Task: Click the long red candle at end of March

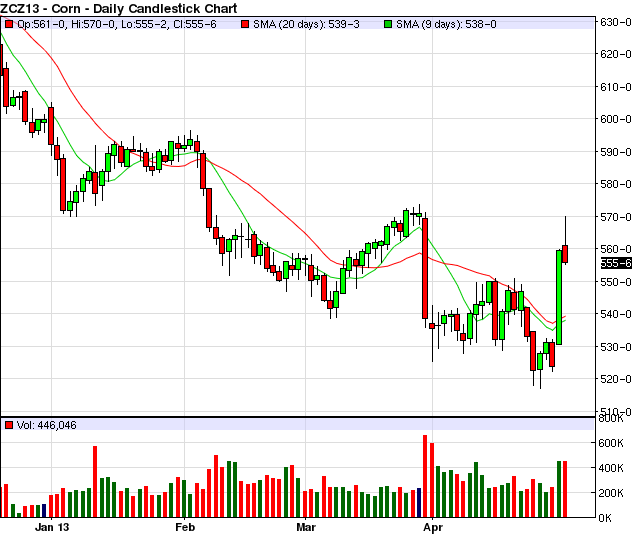Action: tap(425, 268)
